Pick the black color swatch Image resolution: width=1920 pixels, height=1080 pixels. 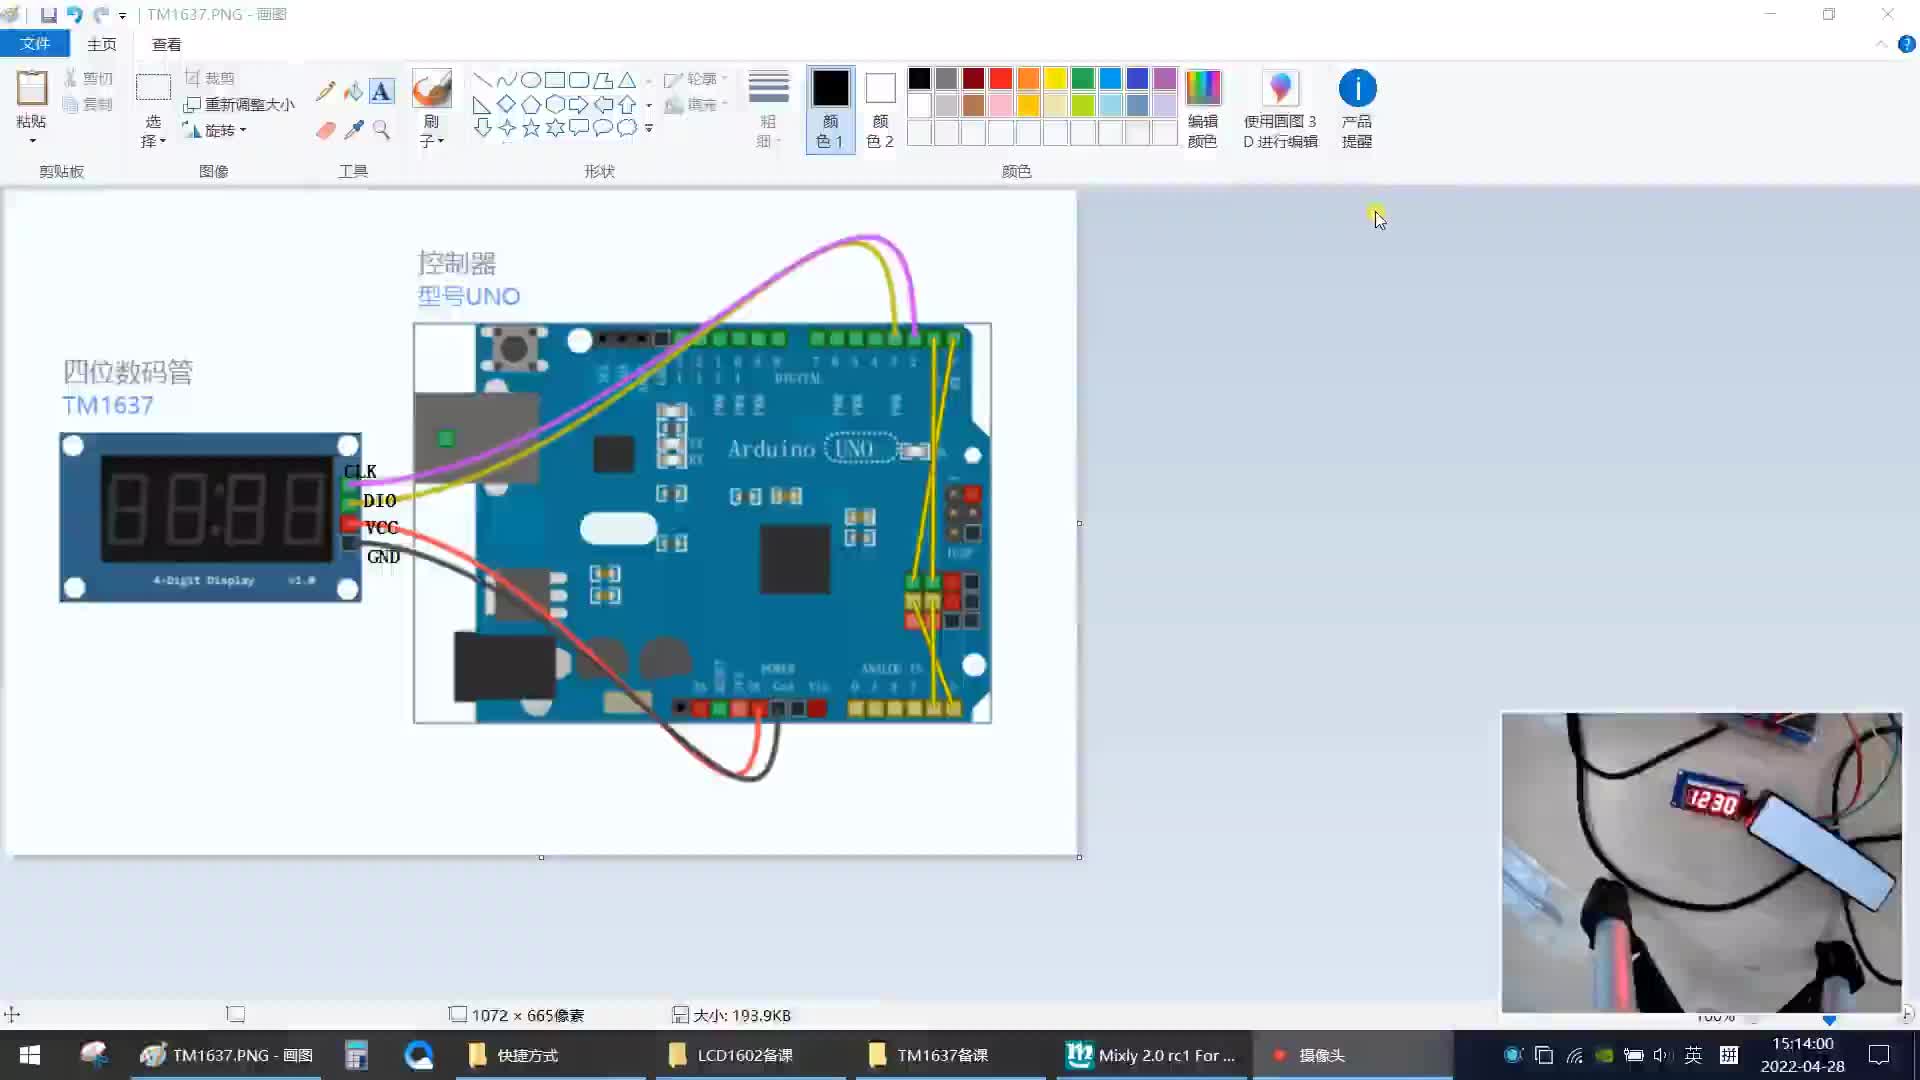919,78
